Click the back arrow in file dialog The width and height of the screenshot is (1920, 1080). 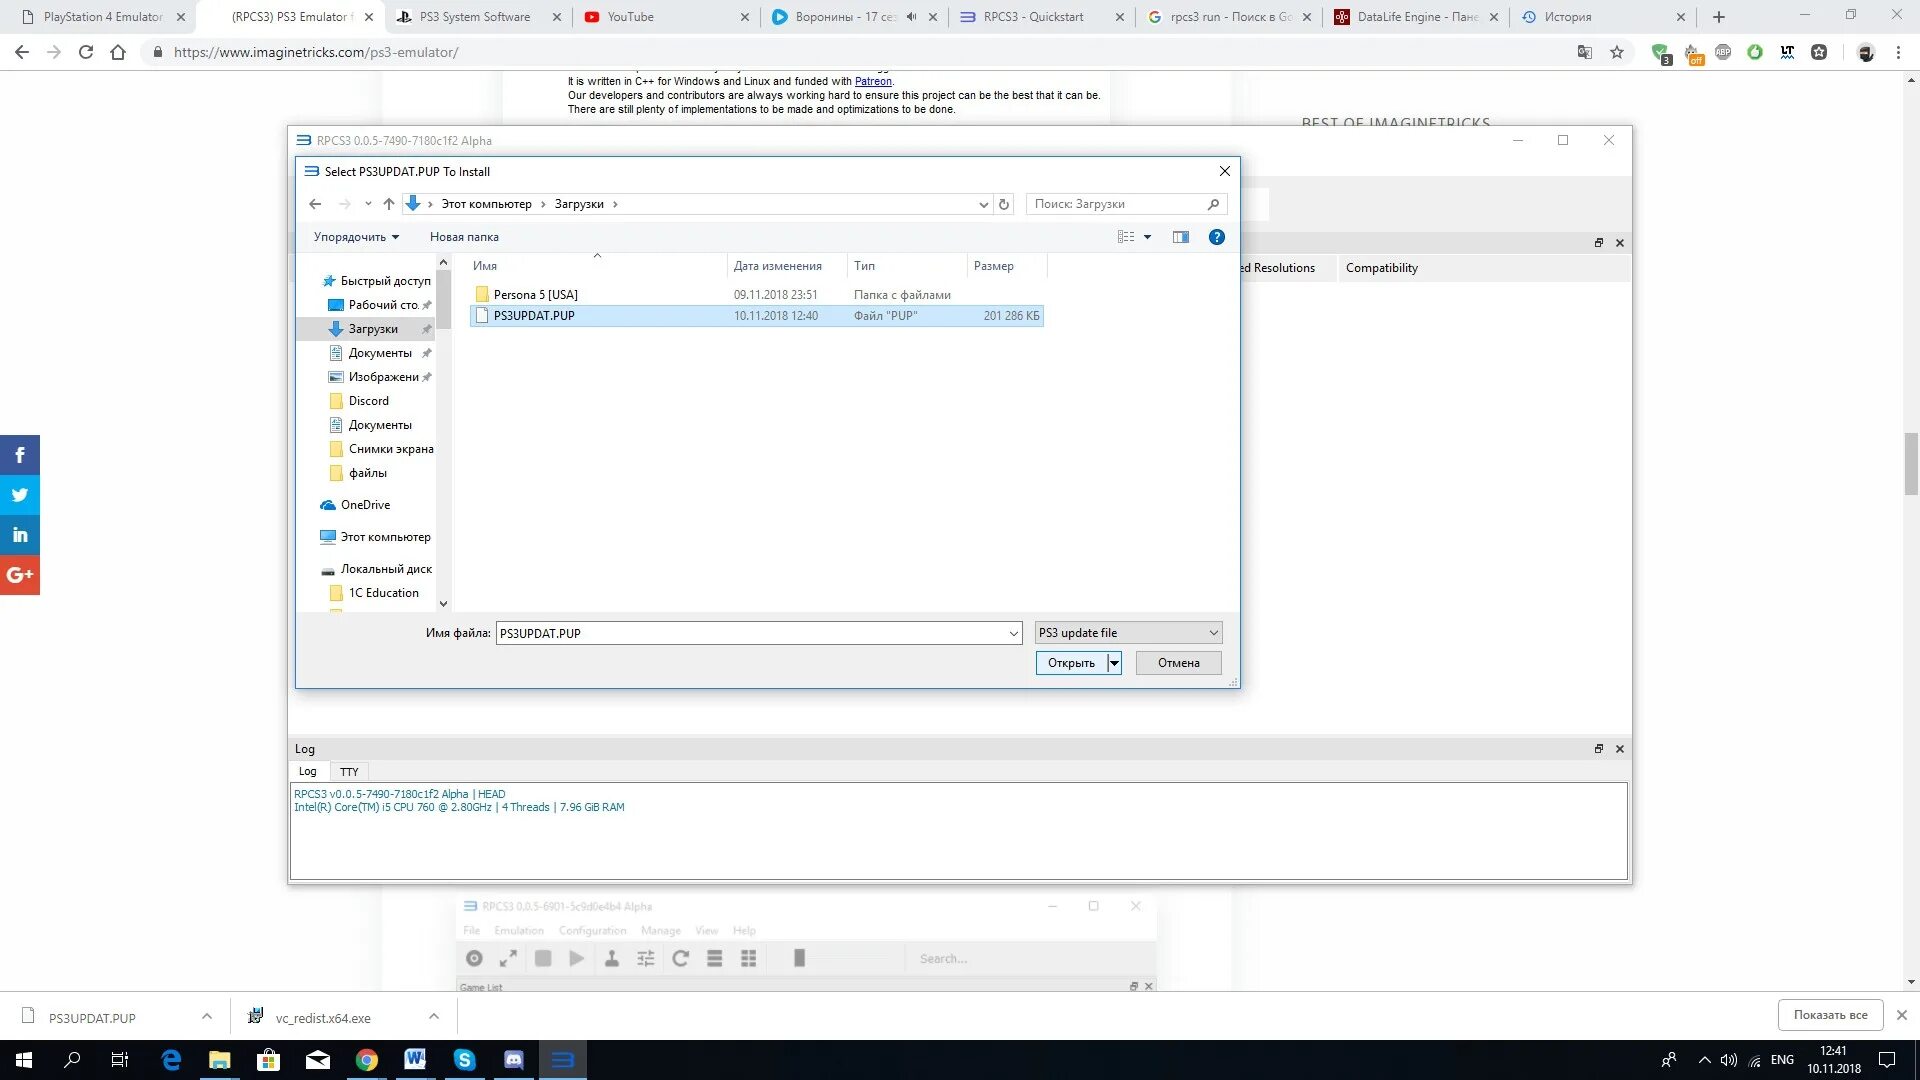[315, 204]
